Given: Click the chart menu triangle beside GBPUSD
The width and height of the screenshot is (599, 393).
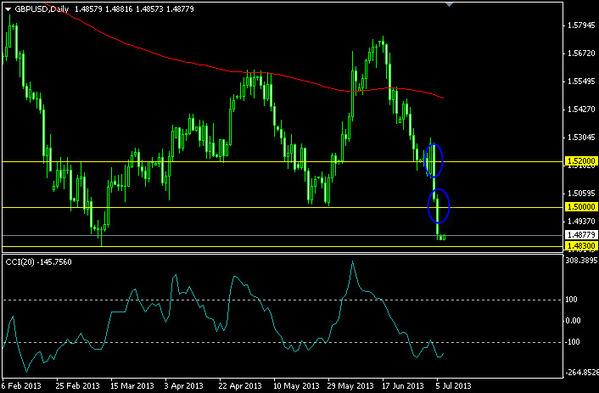Looking at the screenshot, I should (x=8, y=9).
